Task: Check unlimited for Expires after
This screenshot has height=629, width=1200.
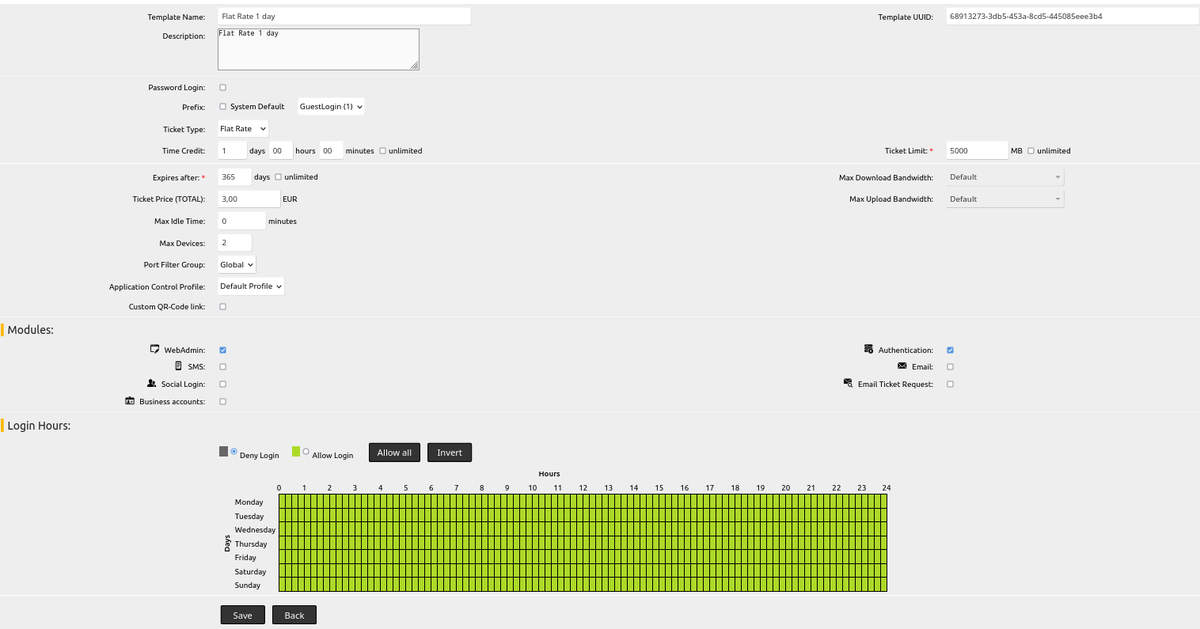Action: 278,177
